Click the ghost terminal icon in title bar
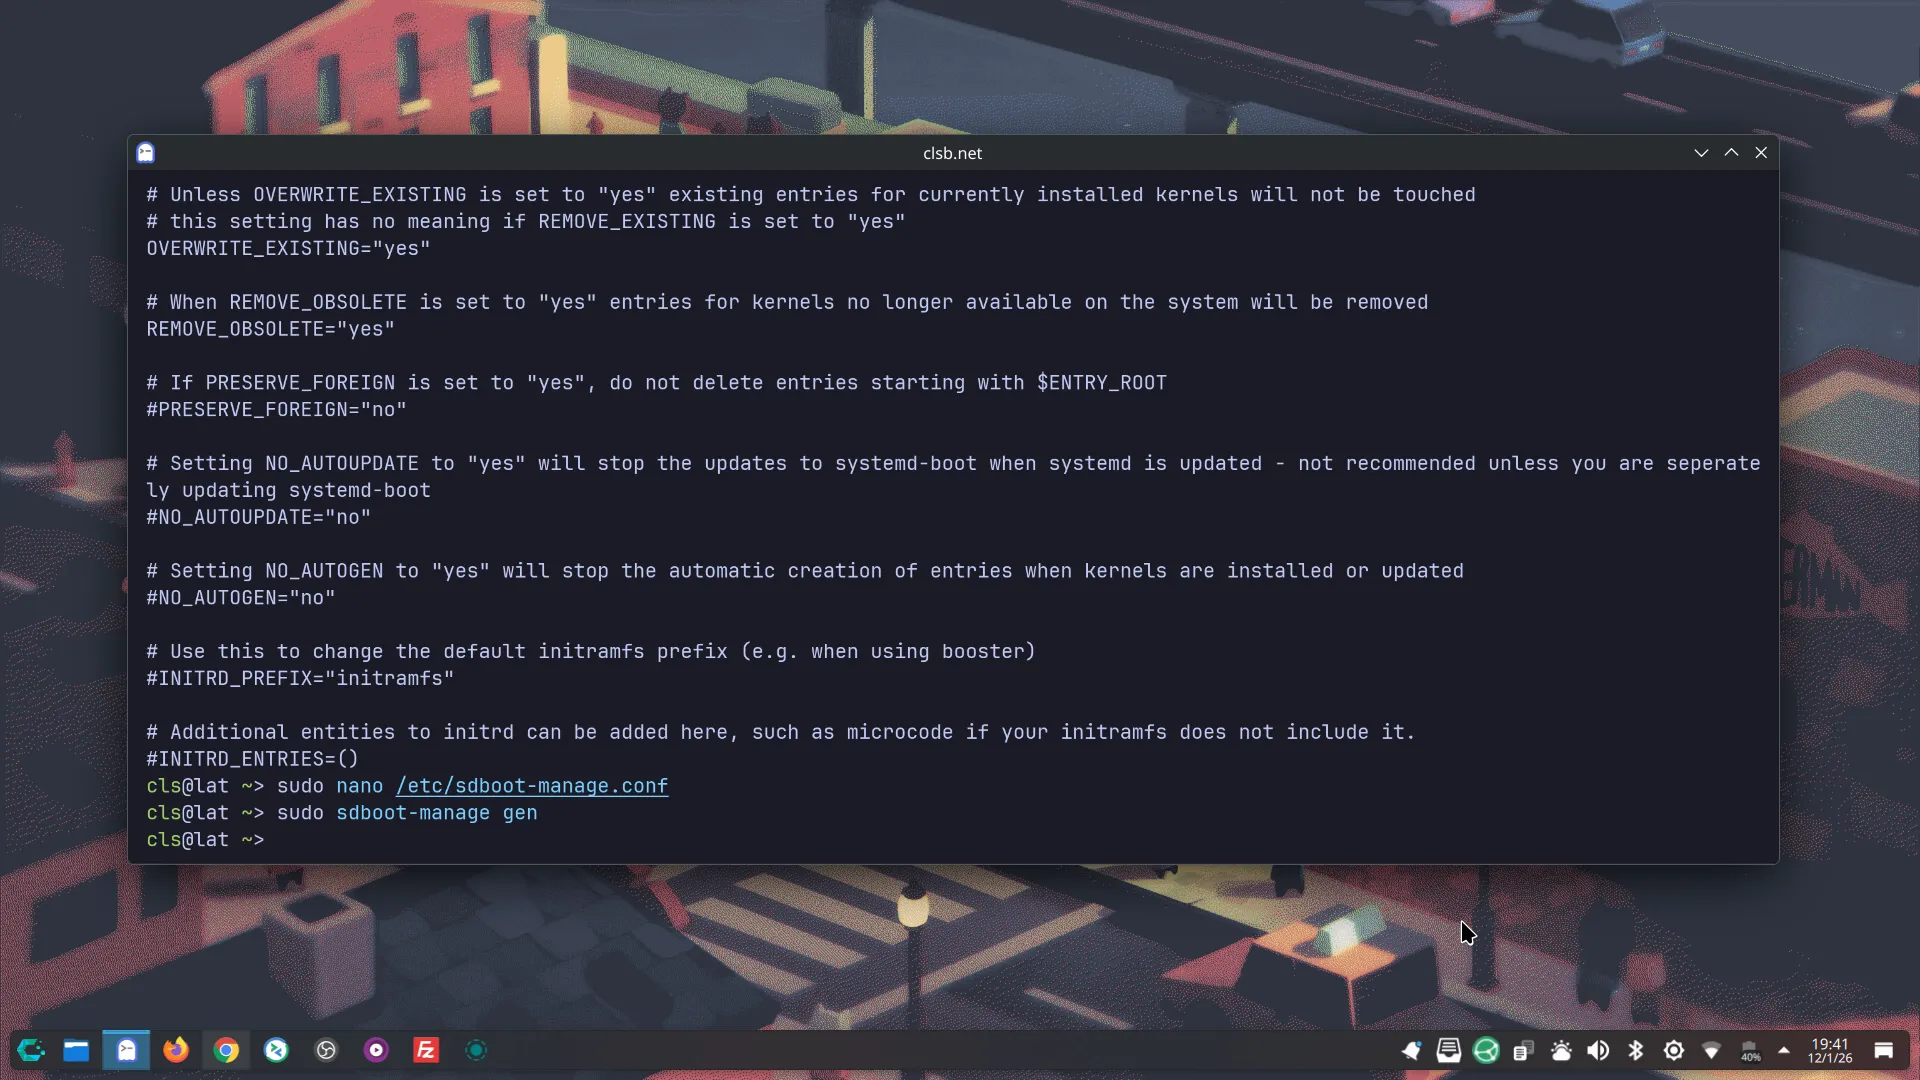This screenshot has height=1080, width=1920. pos(146,153)
